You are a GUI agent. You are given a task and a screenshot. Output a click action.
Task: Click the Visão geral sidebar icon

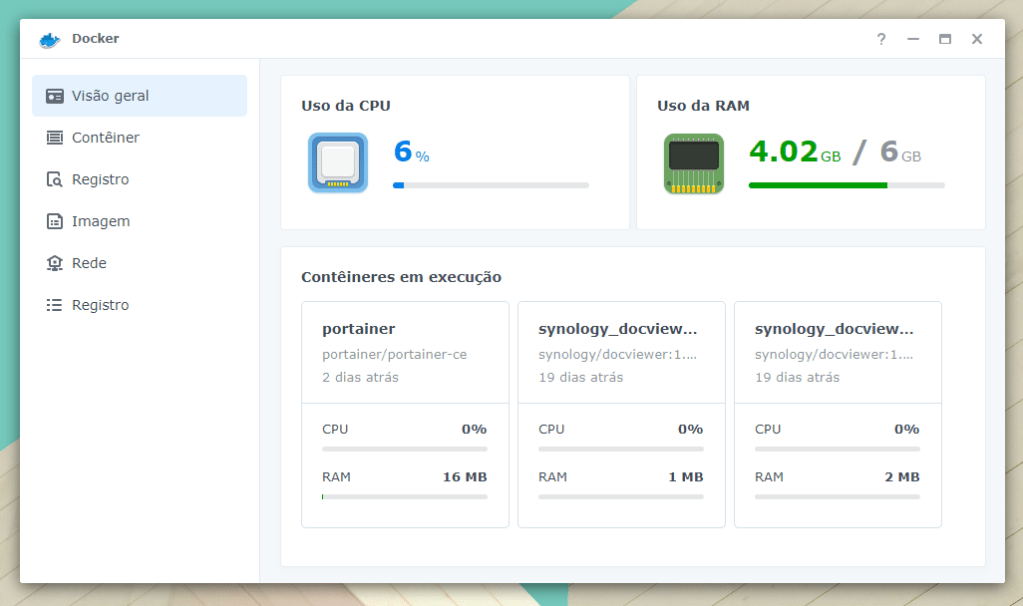55,96
